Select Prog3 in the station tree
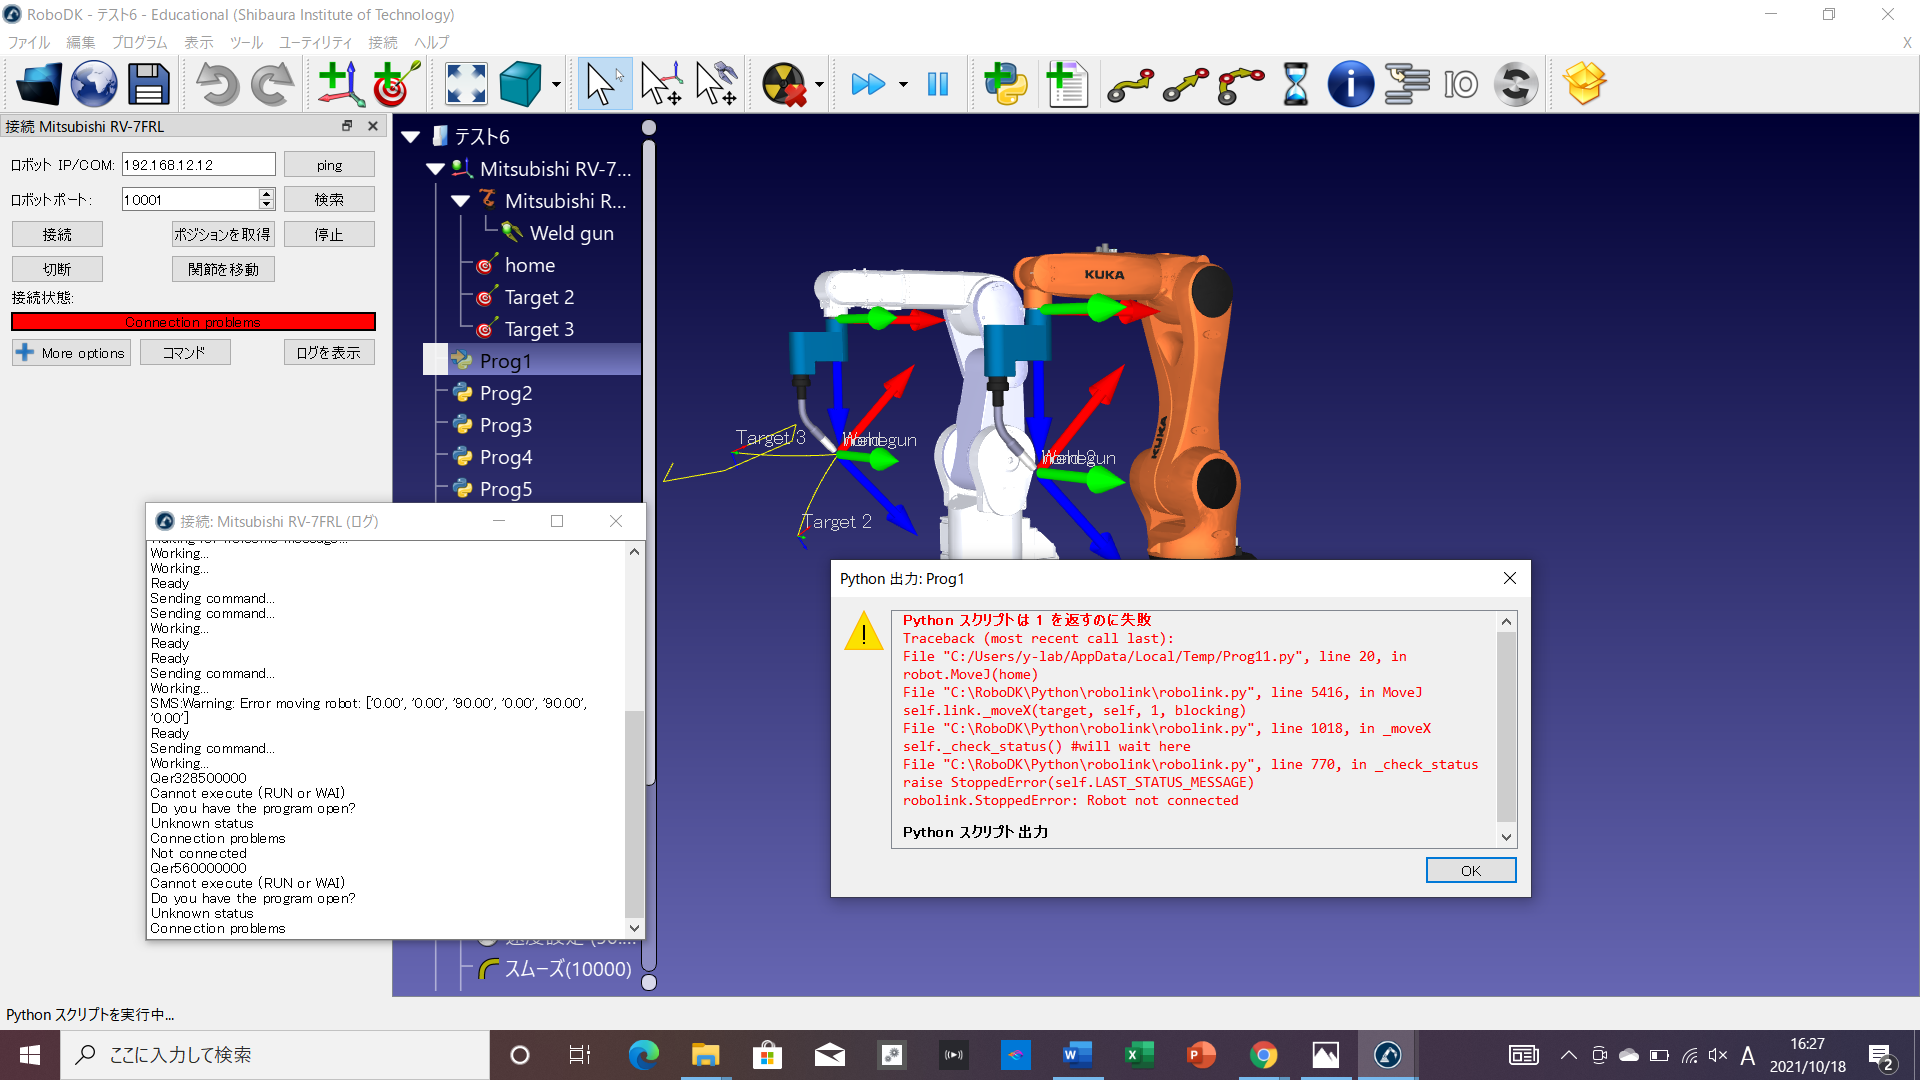The width and height of the screenshot is (1920, 1080). (505, 425)
